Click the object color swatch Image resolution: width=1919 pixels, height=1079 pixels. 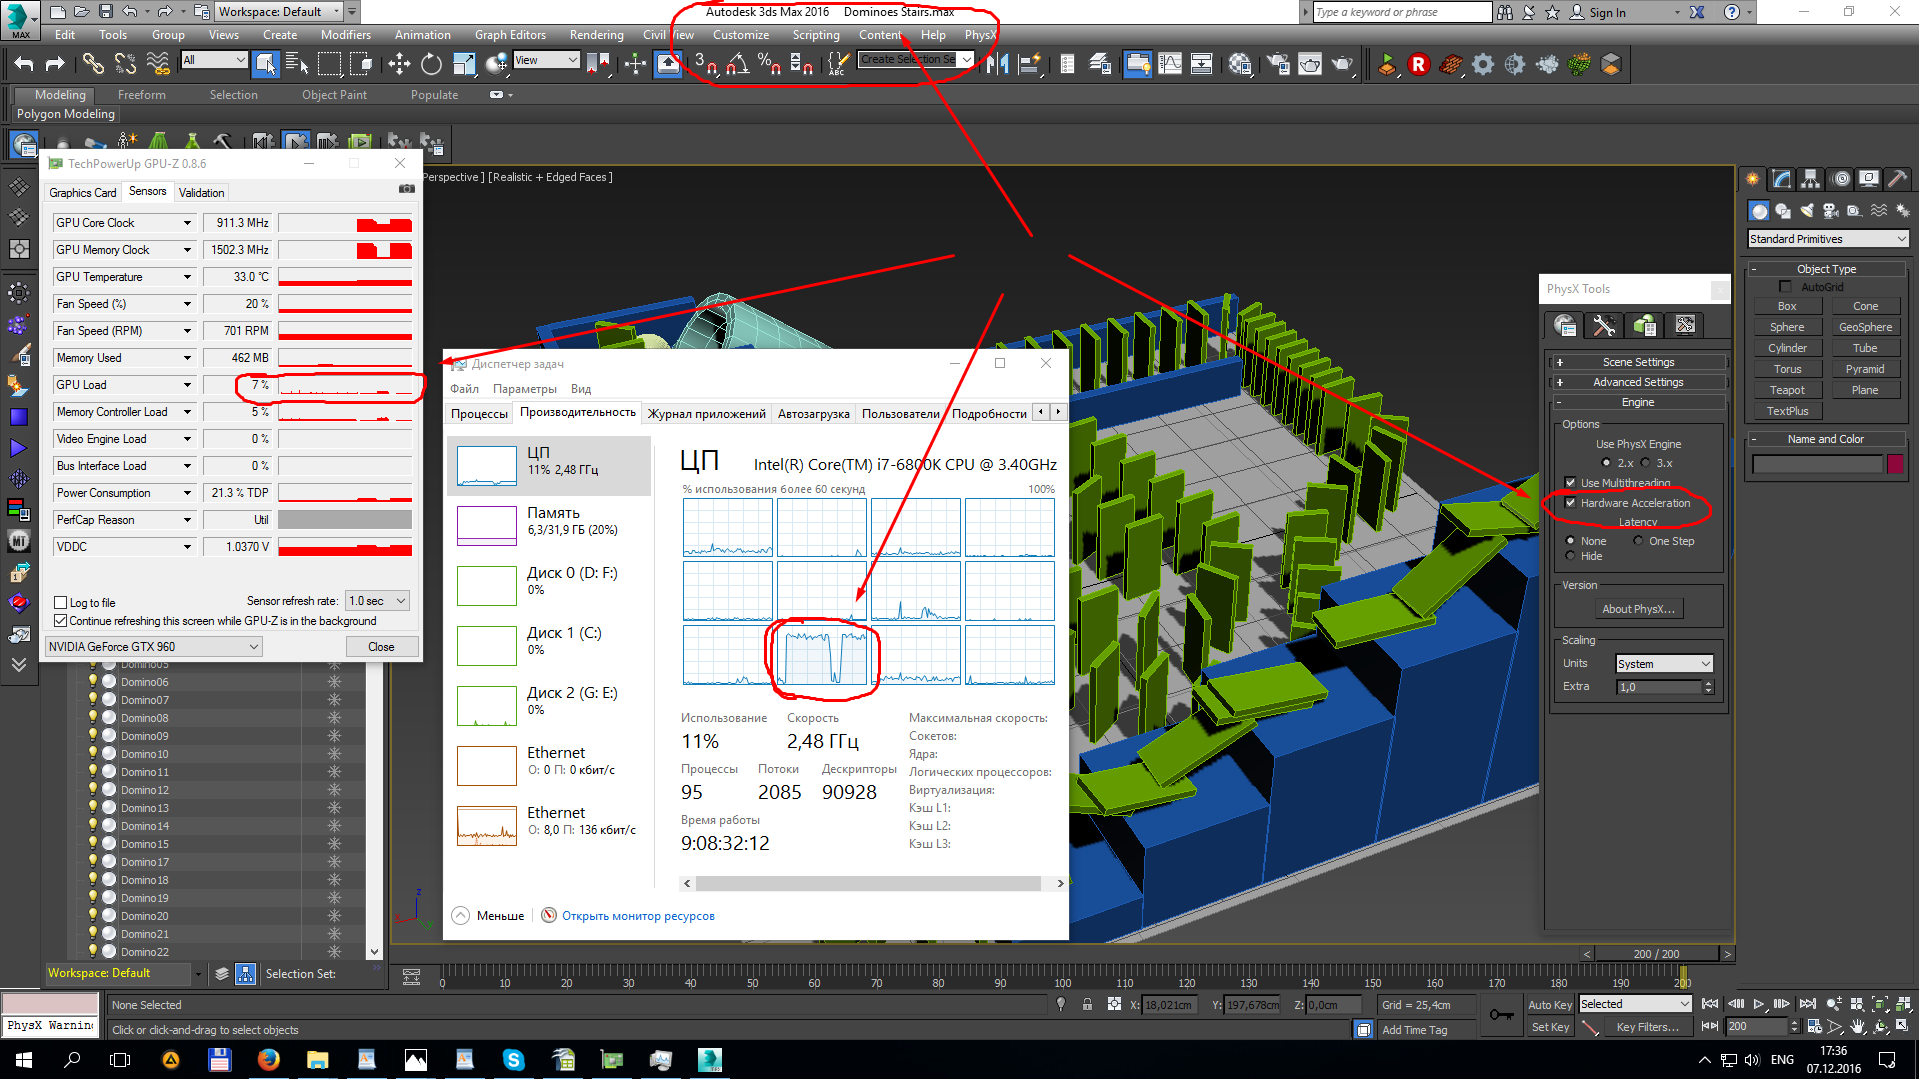(1895, 464)
